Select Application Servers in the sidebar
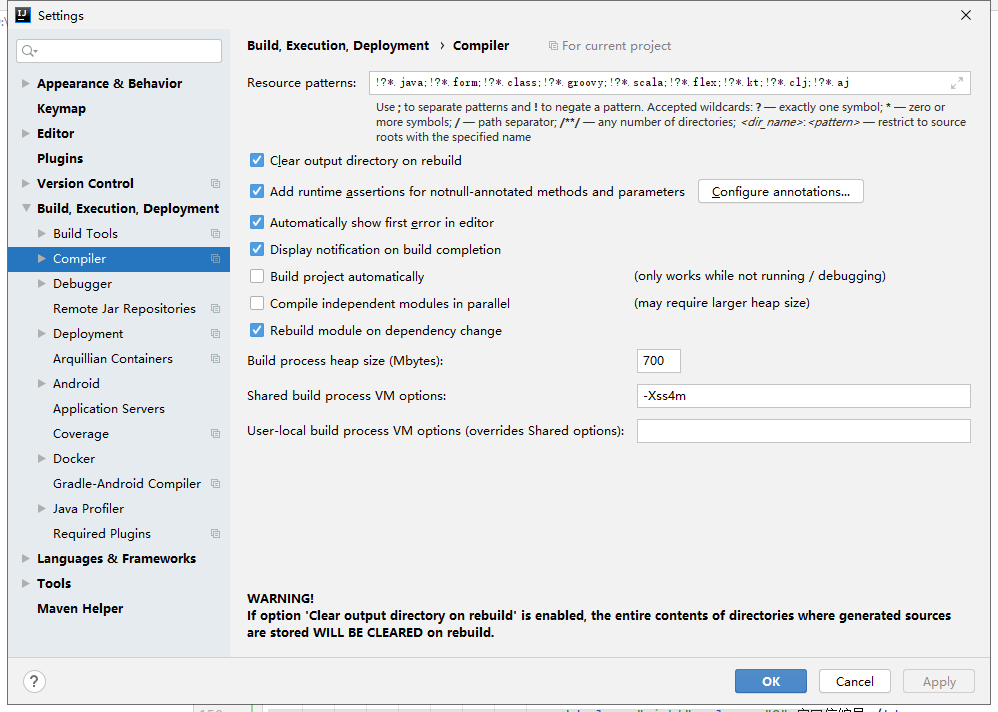This screenshot has height=712, width=998. [109, 408]
